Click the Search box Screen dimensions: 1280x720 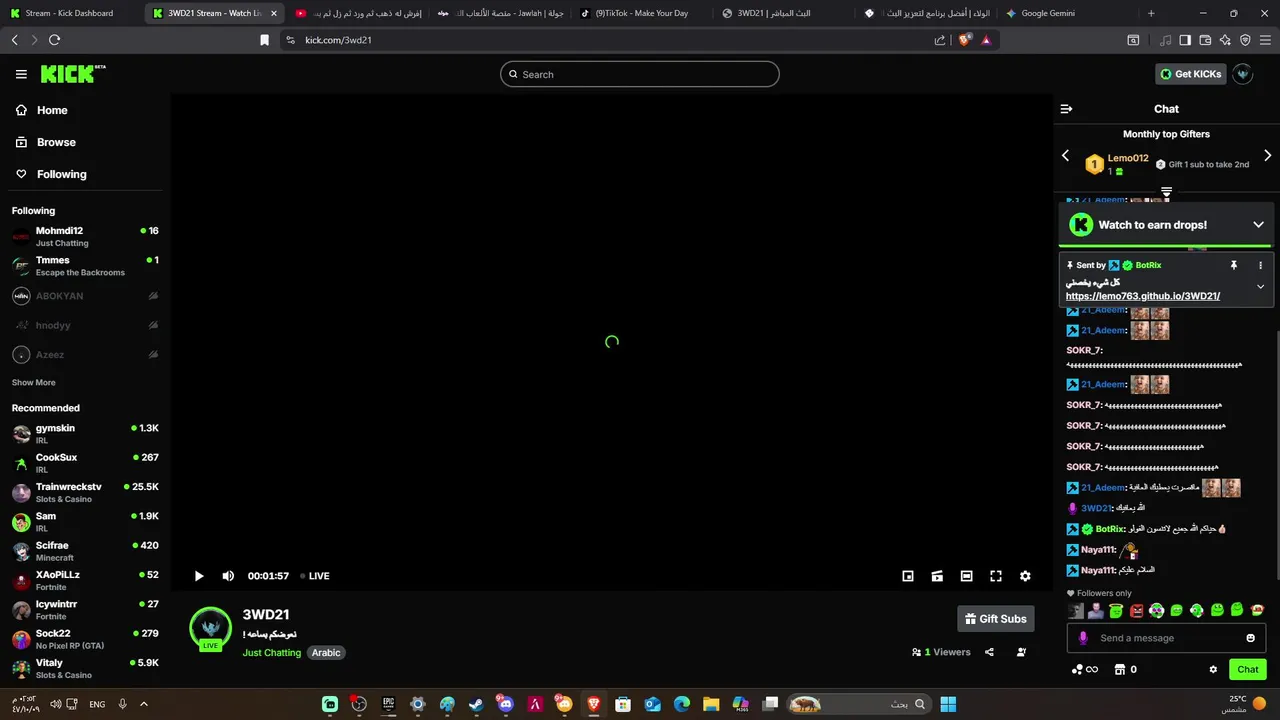[639, 74]
